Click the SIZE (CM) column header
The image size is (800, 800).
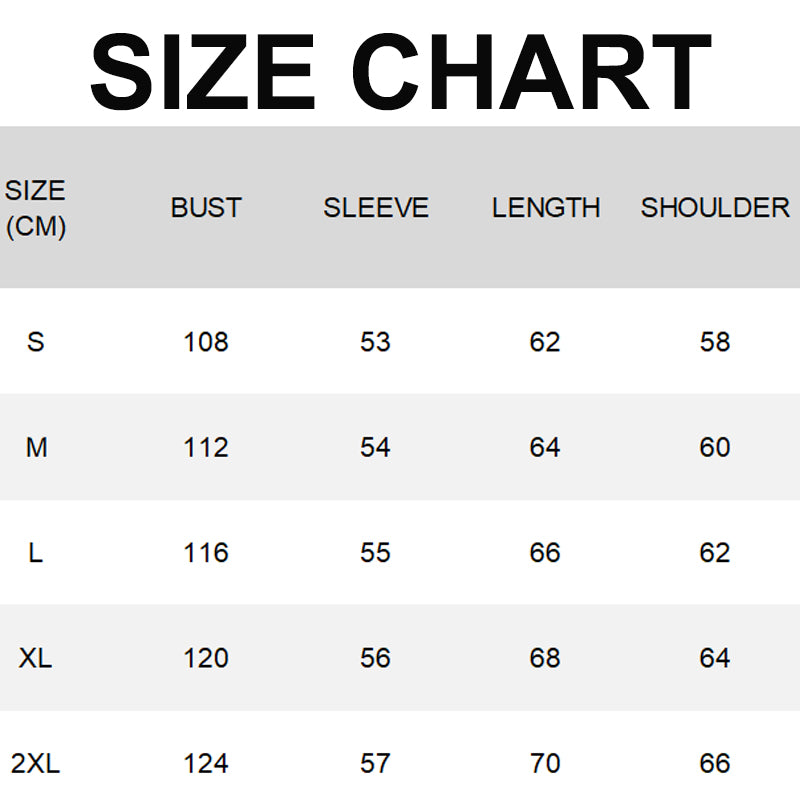coord(35,208)
